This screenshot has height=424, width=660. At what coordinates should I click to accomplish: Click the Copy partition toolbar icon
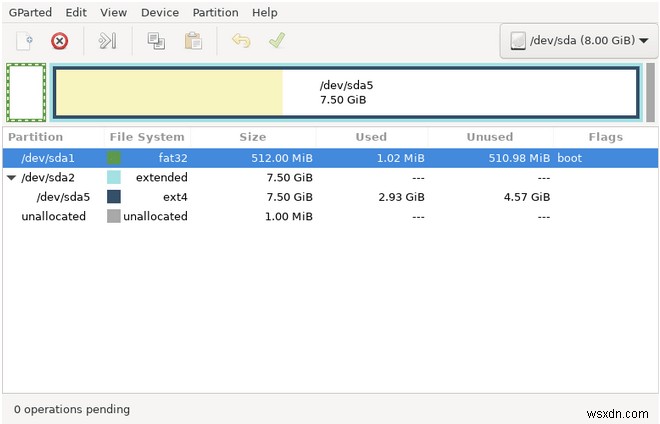(156, 41)
